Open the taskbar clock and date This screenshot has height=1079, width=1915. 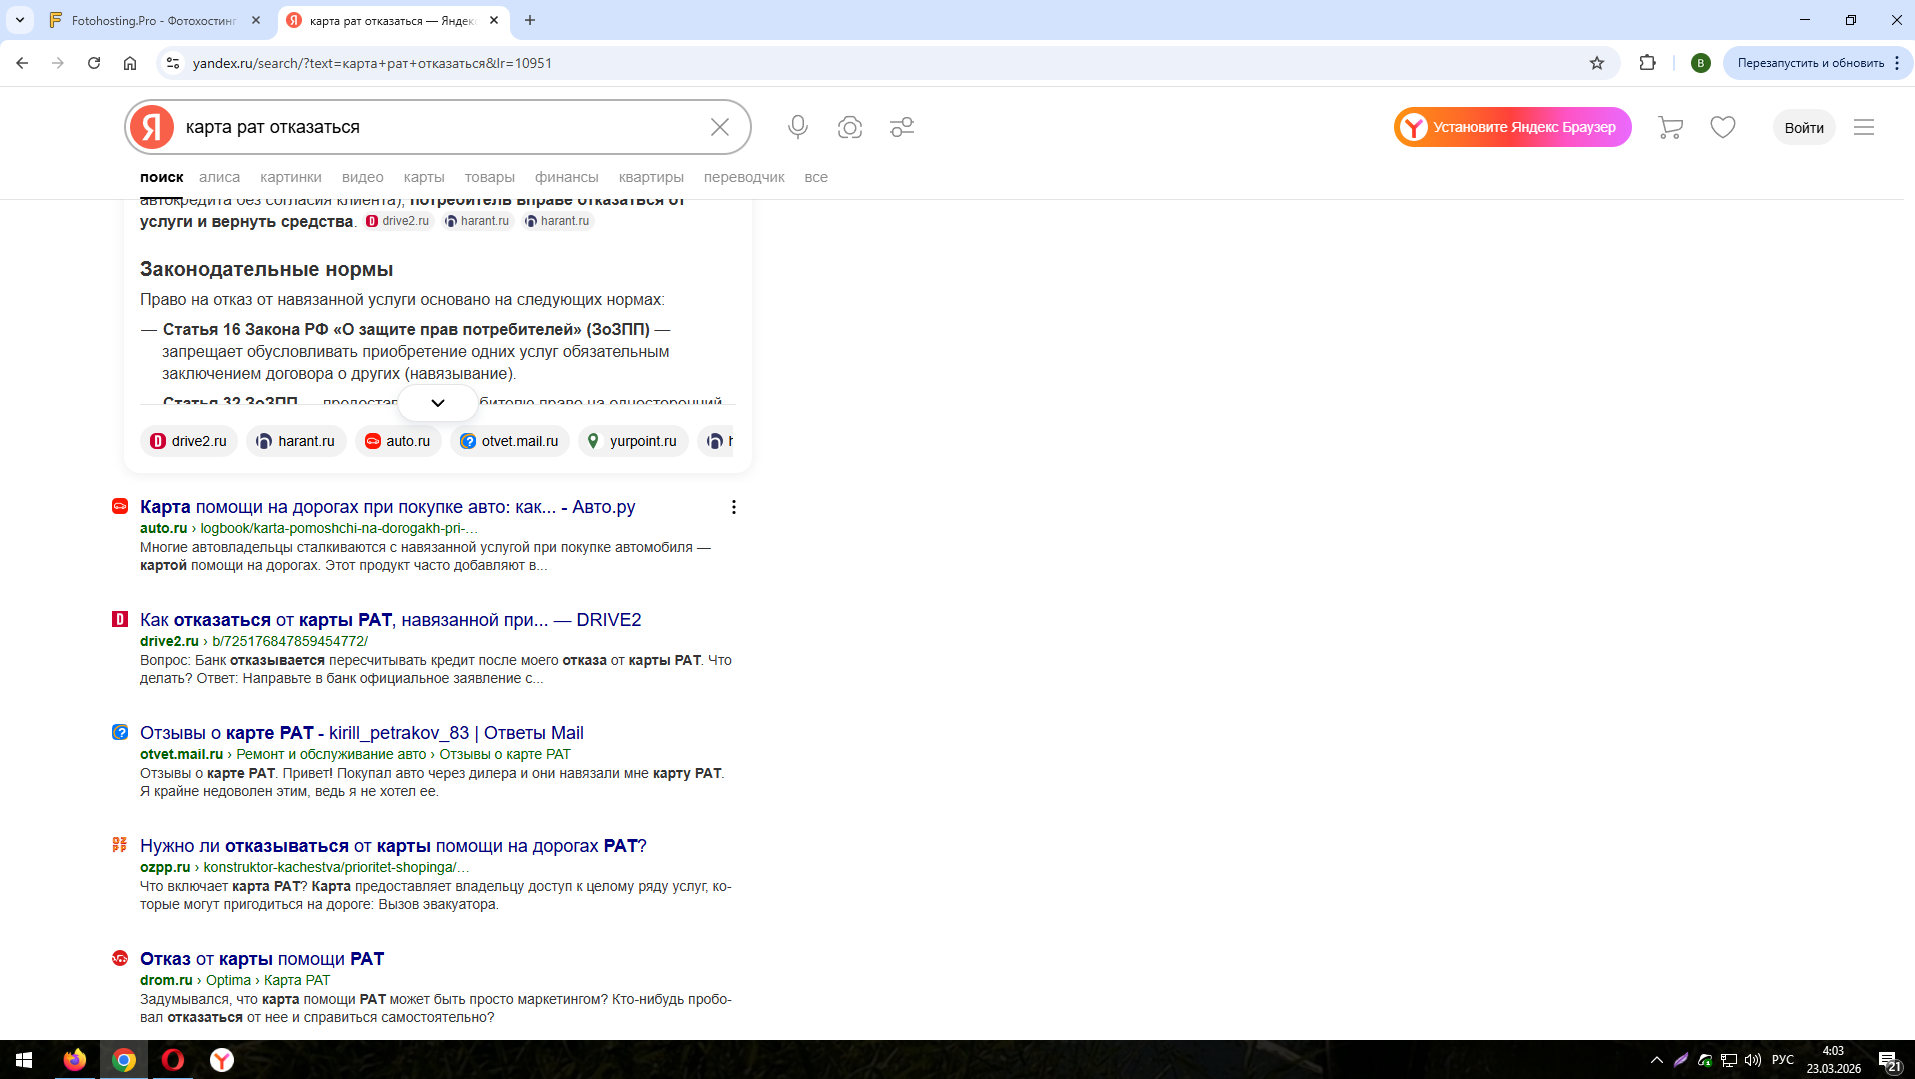pos(1833,1060)
